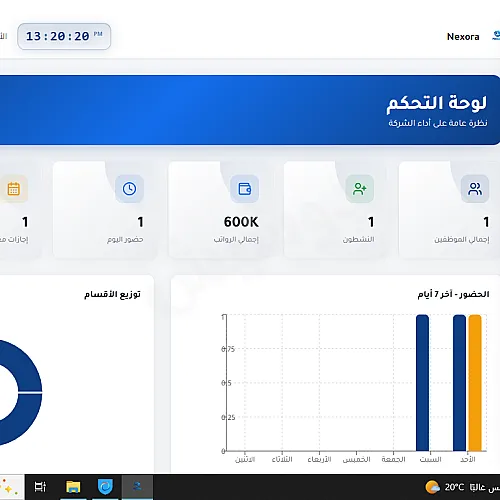
Task: Click the blue bar for السبت
Action: tap(422, 383)
